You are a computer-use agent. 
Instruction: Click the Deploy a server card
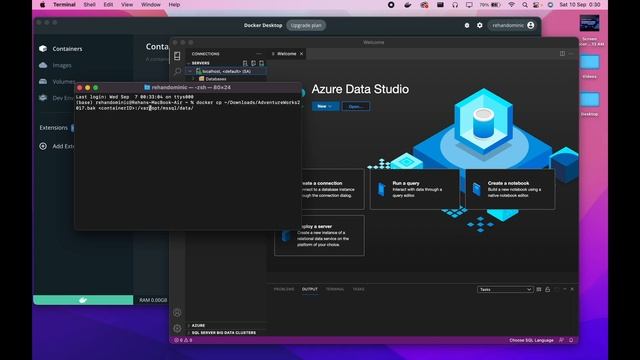pyautogui.click(x=320, y=236)
